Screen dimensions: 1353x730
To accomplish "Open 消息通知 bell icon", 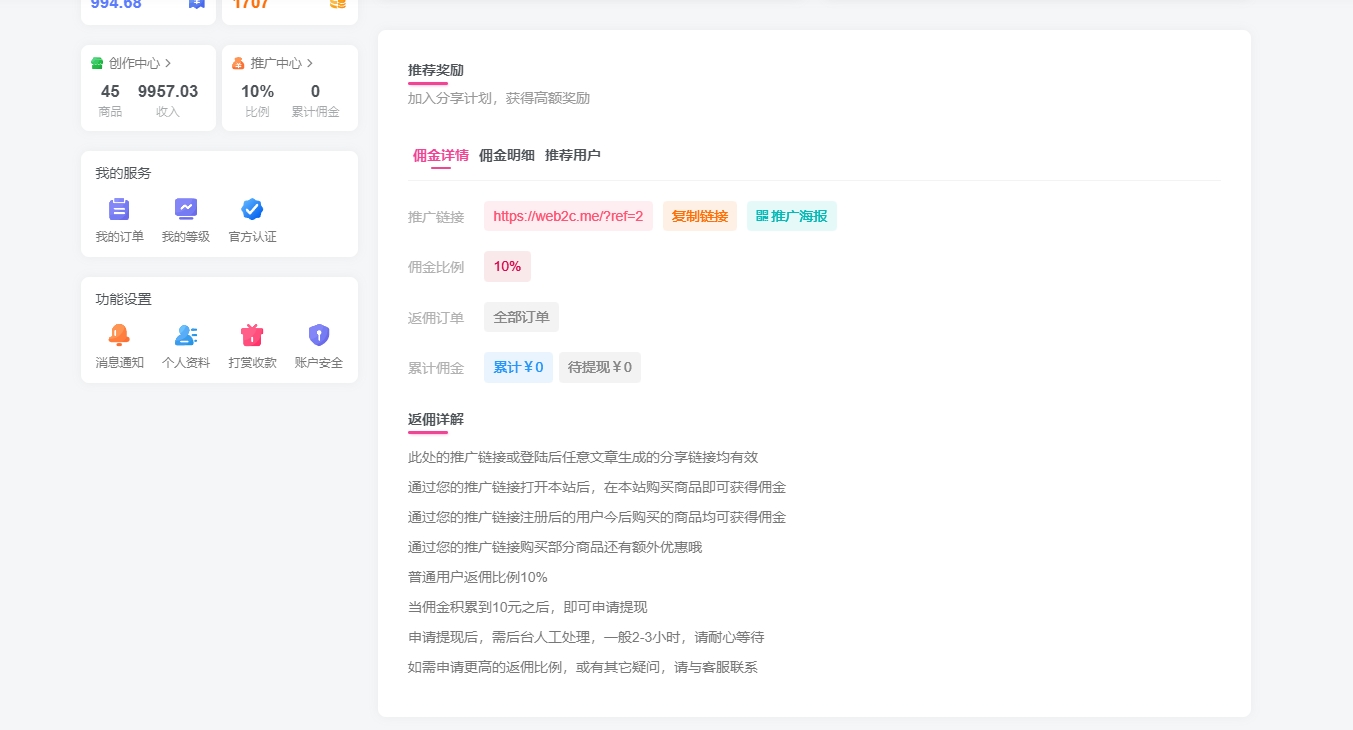I will pos(119,335).
